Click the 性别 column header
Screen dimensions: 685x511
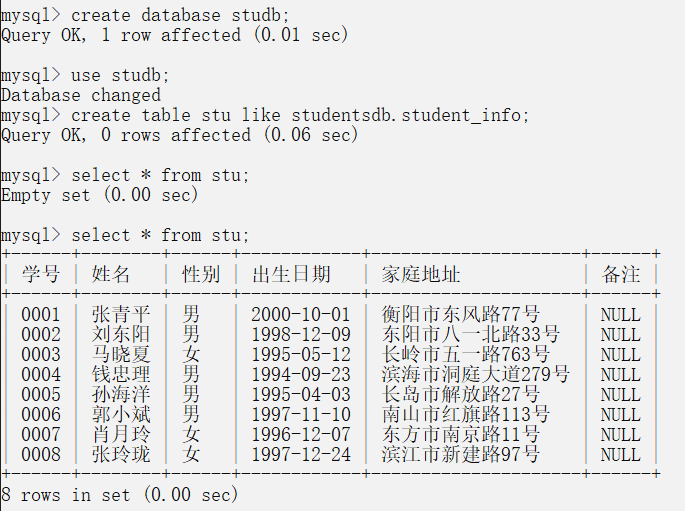[x=201, y=274]
